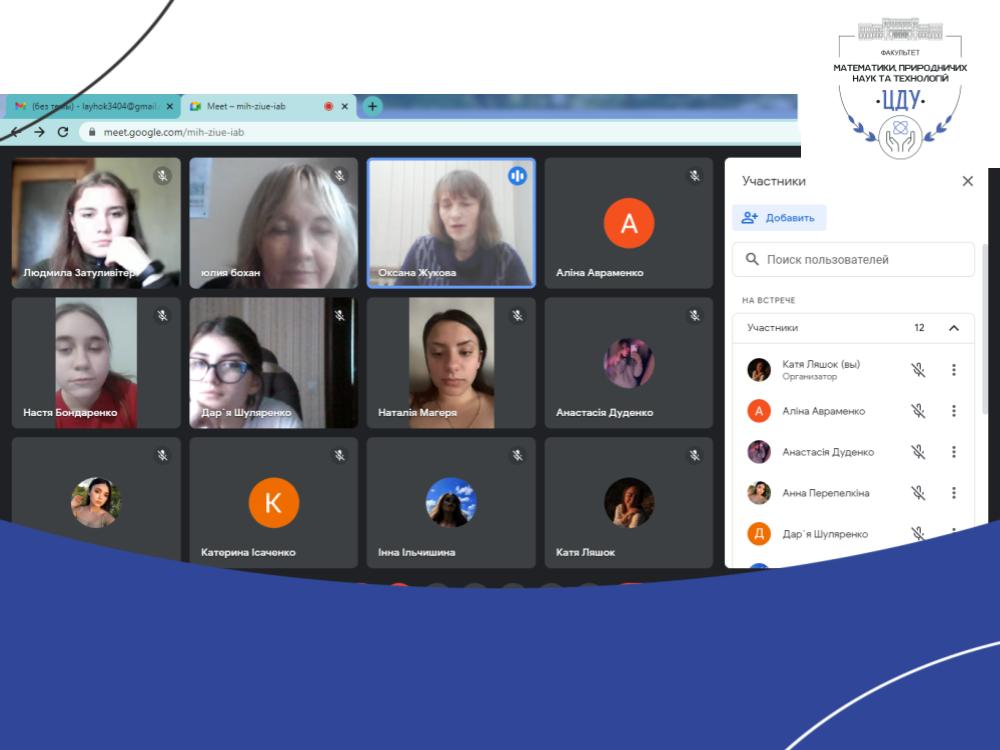Close the Участники side panel
Viewport: 1000px width, 750px height.
(967, 181)
